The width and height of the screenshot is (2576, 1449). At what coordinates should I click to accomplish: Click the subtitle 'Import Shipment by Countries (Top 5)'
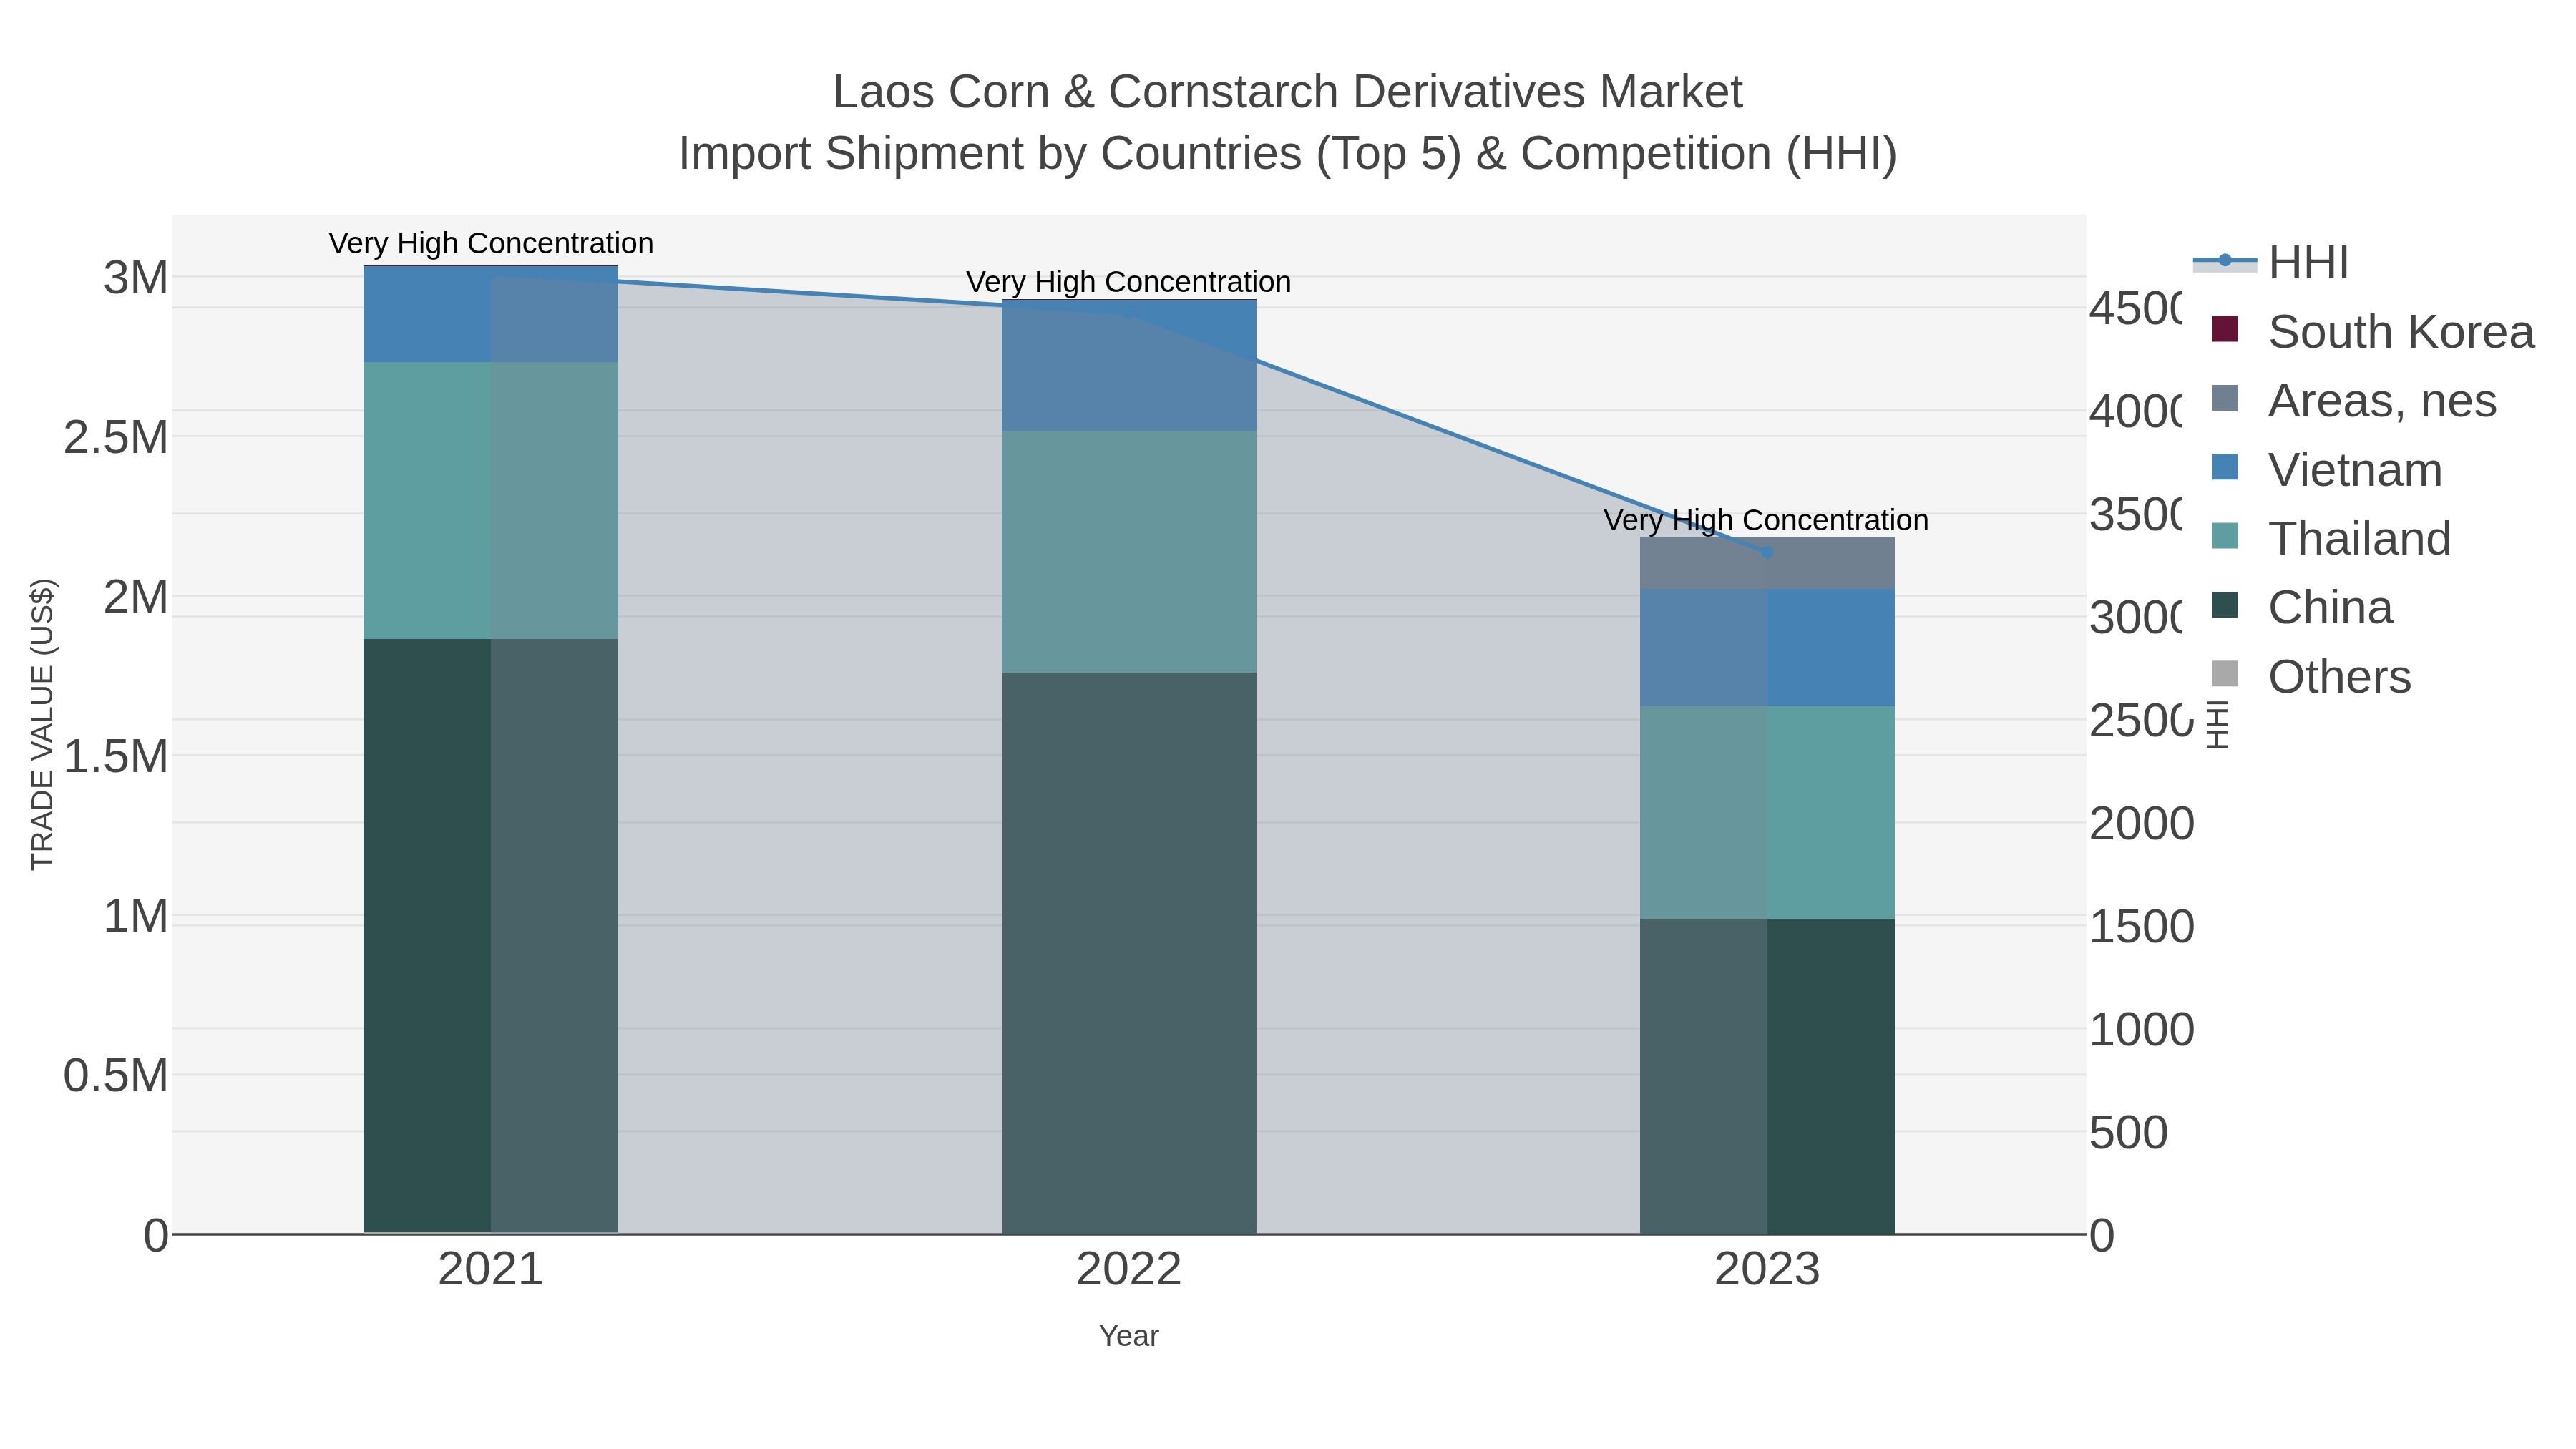pyautogui.click(x=1070, y=154)
